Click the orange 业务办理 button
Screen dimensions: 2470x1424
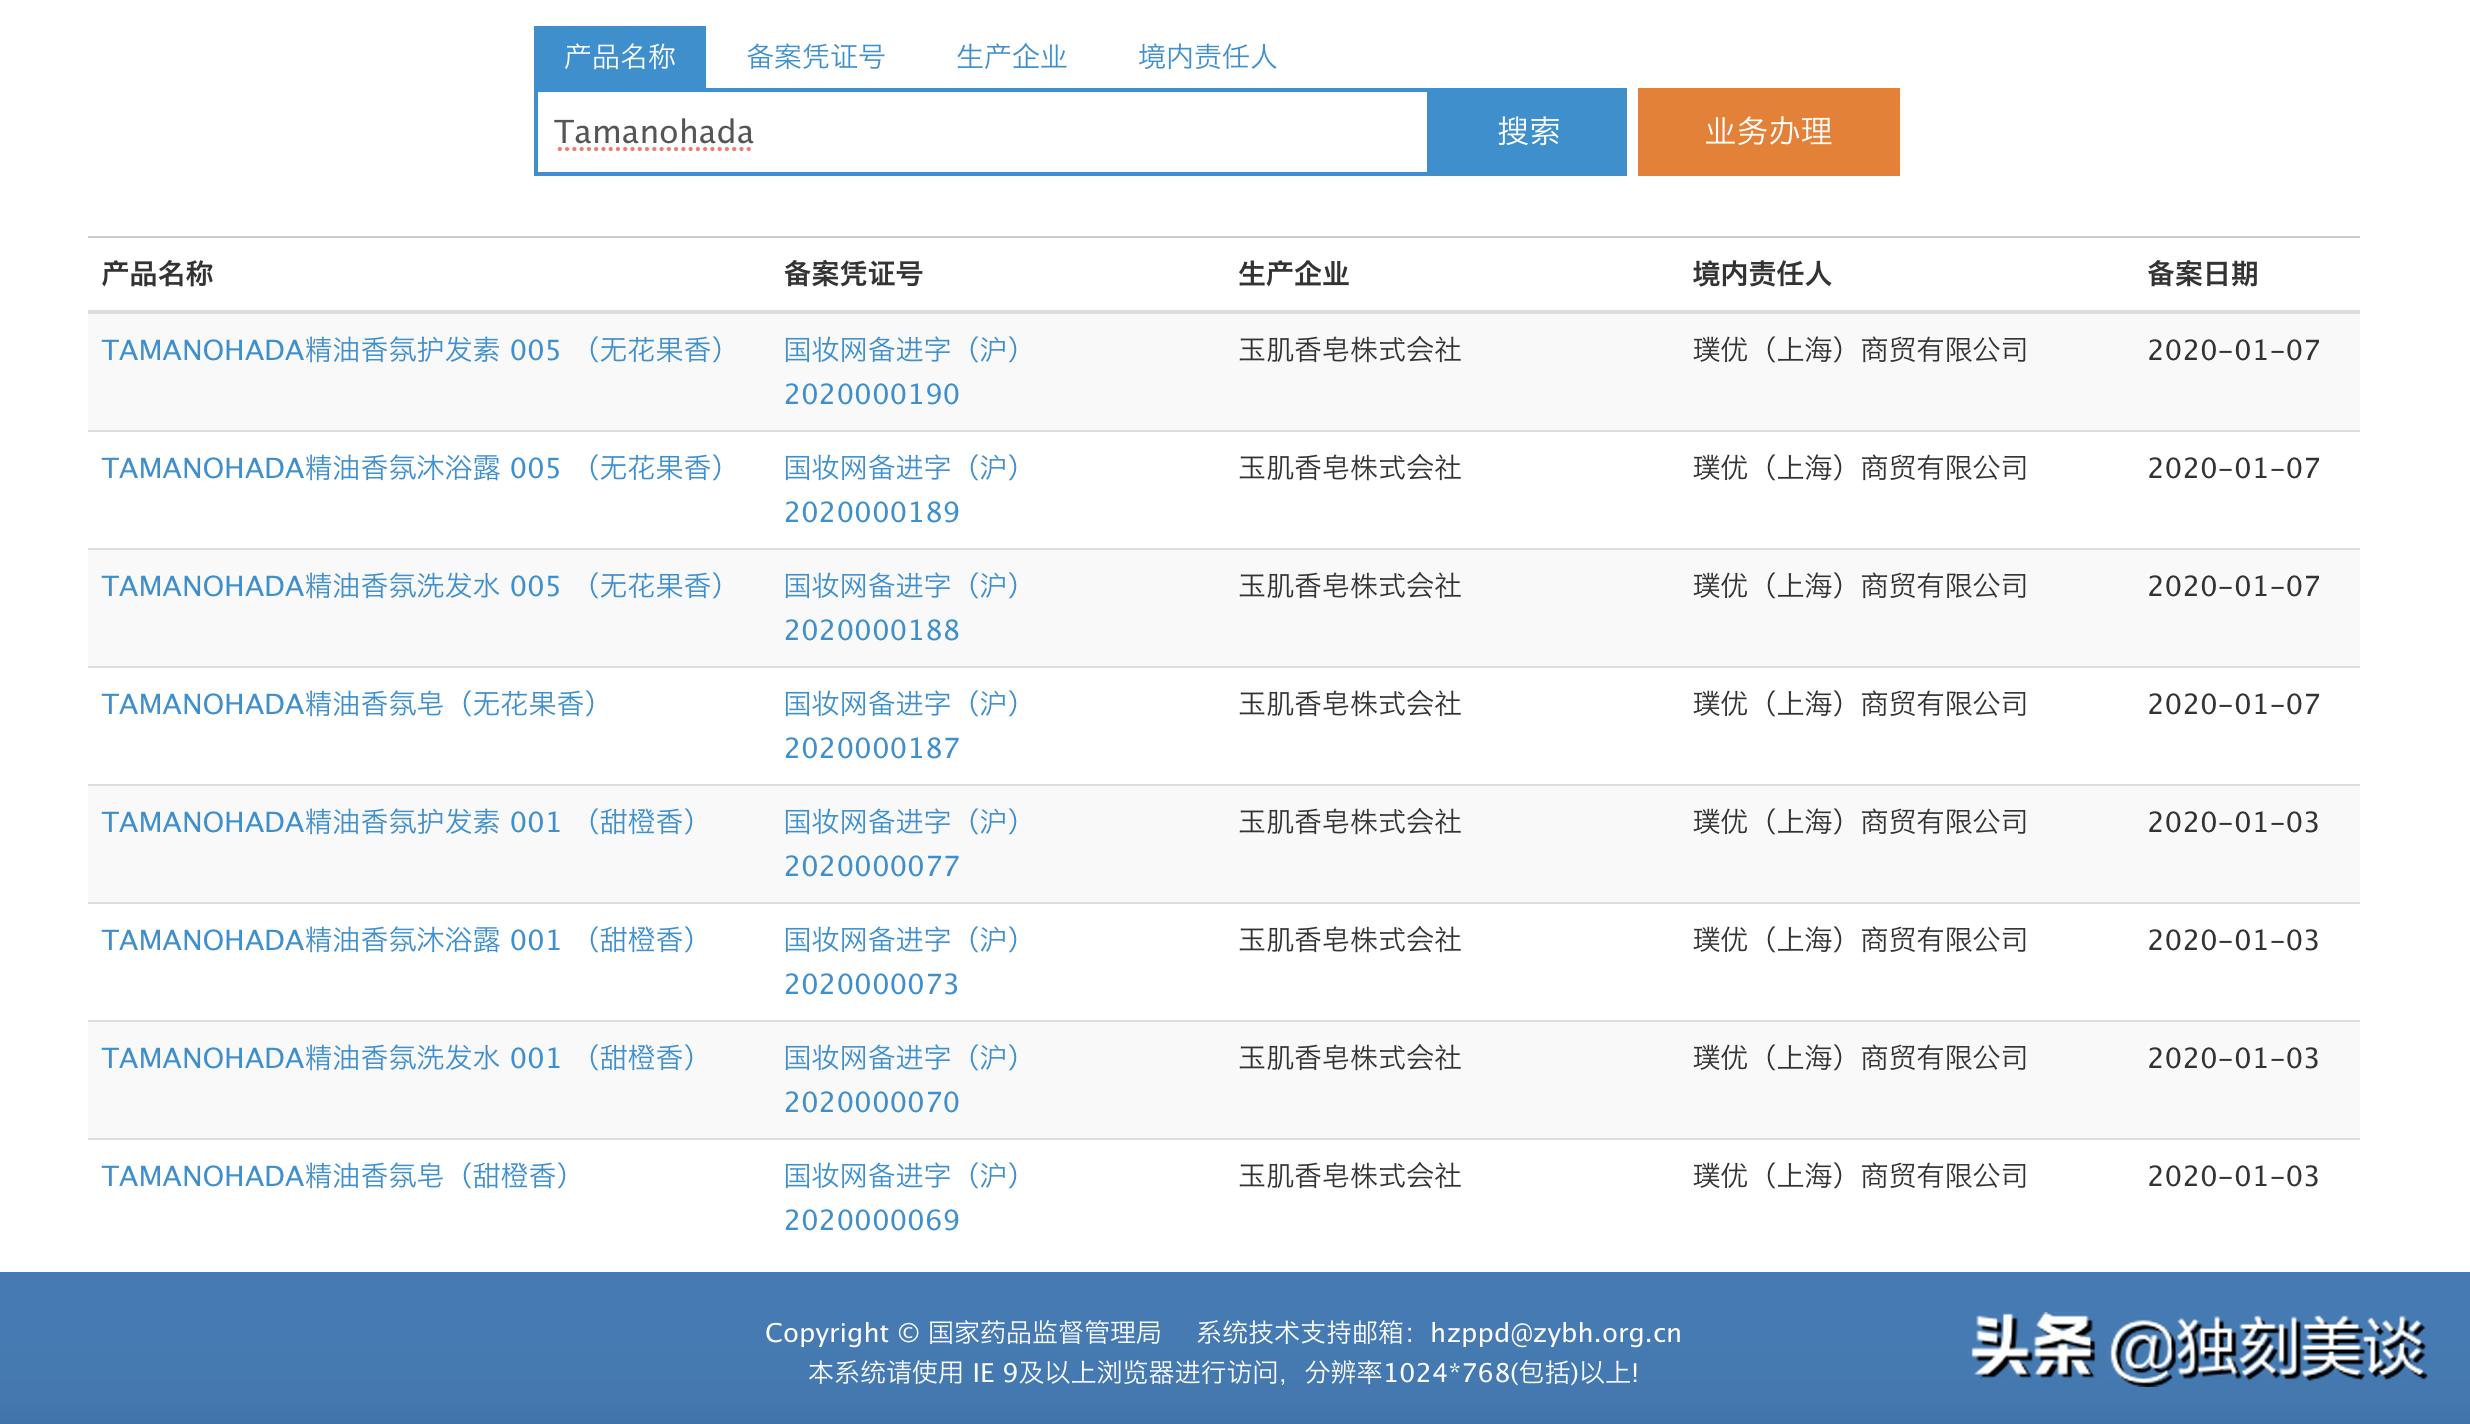coord(1766,131)
